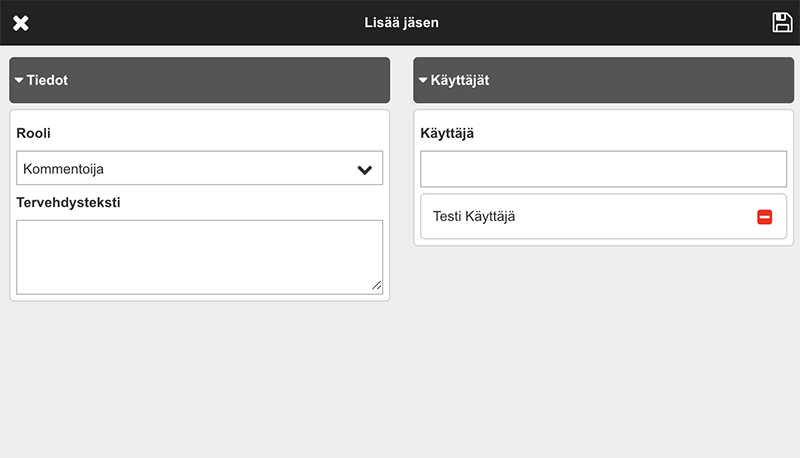800x458 pixels.
Task: Open the Rooli dropdown via its chevron
Action: point(365,169)
